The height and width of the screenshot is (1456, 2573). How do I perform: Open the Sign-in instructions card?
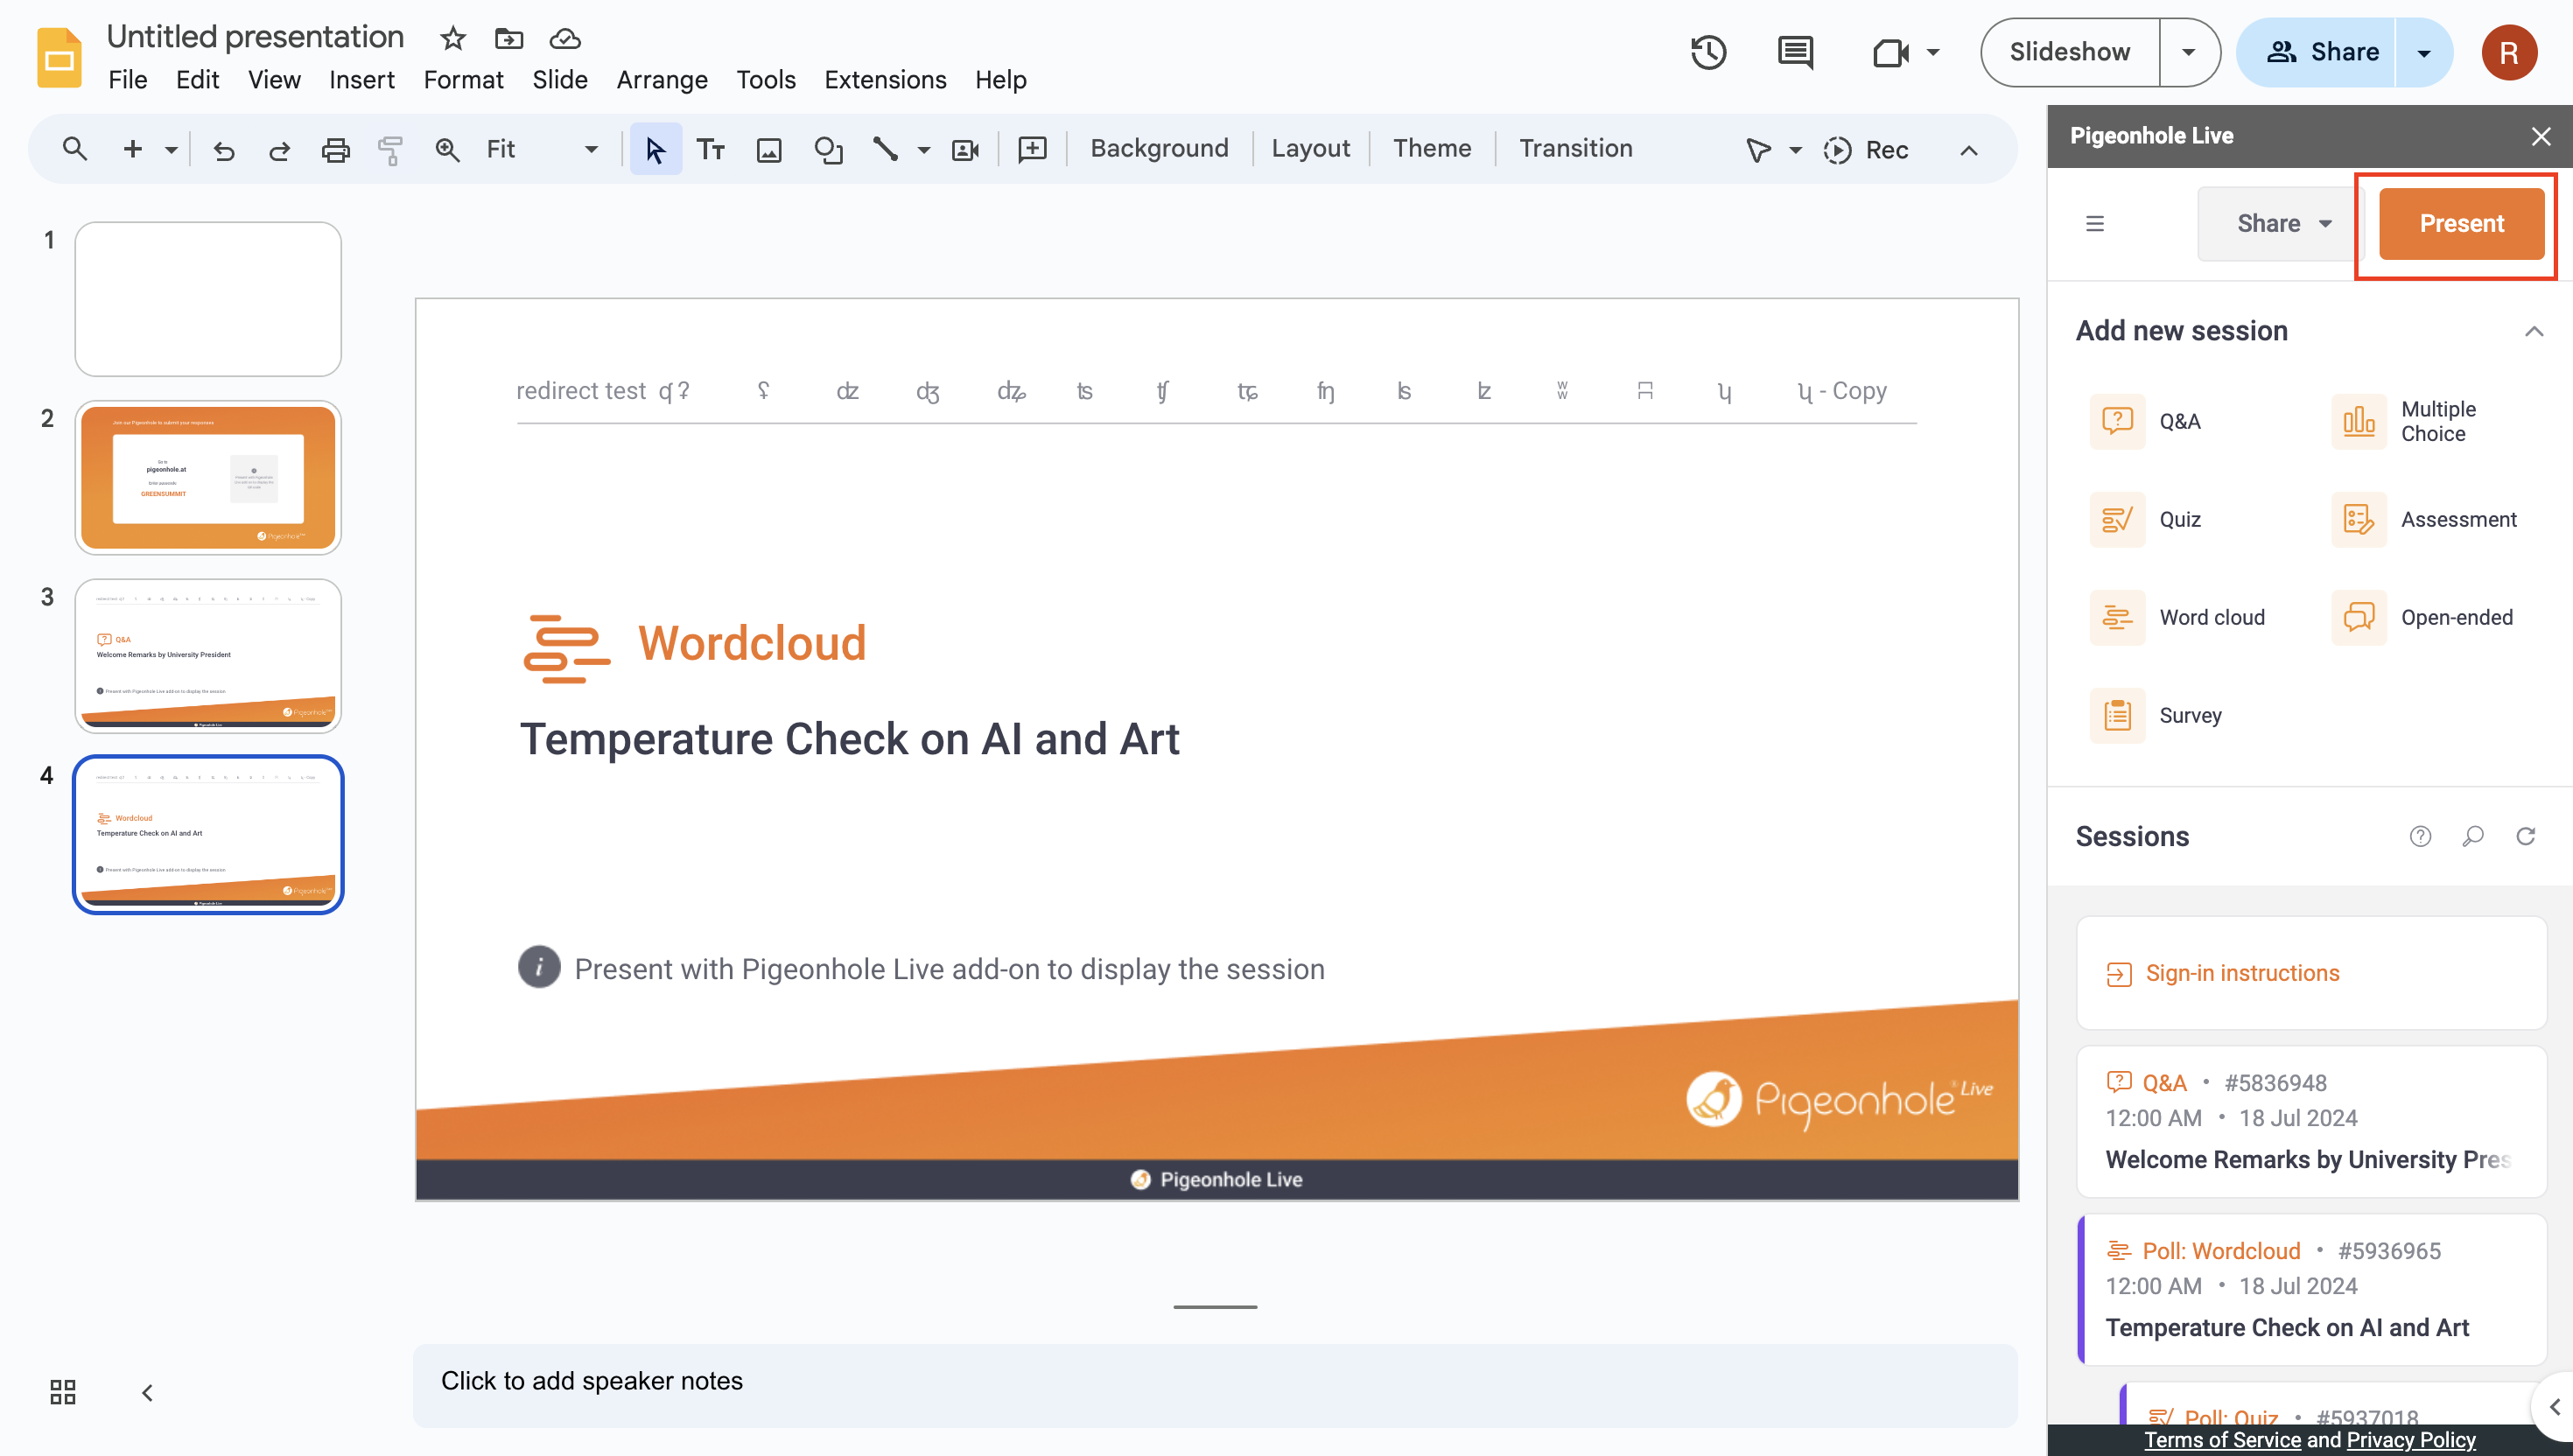2311,973
